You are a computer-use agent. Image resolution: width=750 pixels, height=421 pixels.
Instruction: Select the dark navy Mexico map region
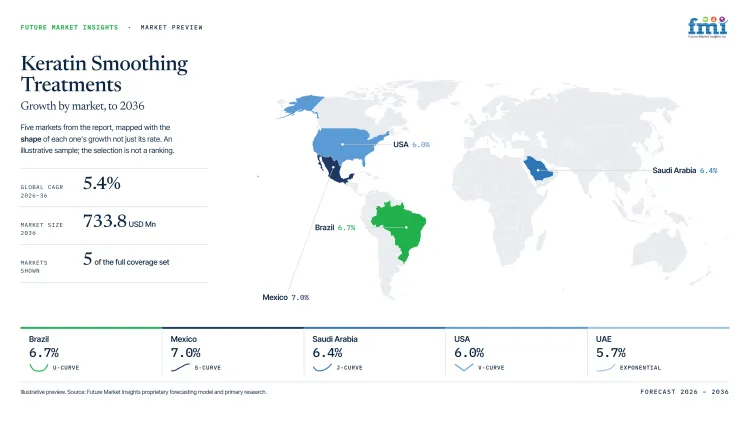tap(335, 170)
